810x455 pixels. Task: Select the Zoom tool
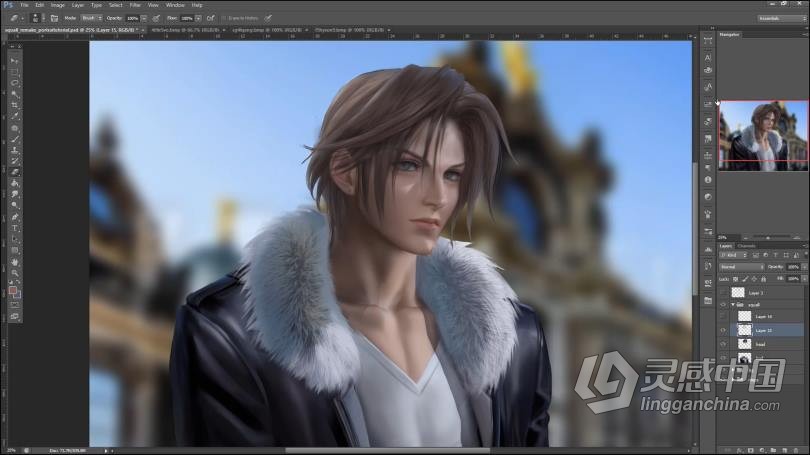click(x=14, y=273)
